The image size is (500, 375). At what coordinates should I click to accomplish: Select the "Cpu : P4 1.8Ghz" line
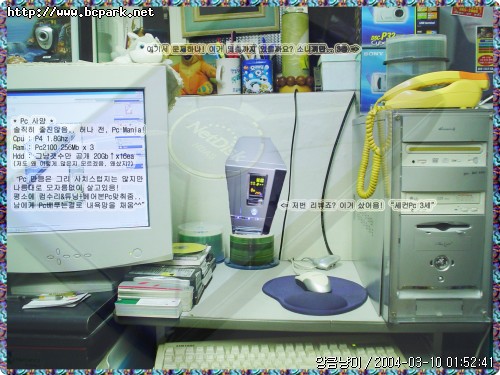coord(41,138)
